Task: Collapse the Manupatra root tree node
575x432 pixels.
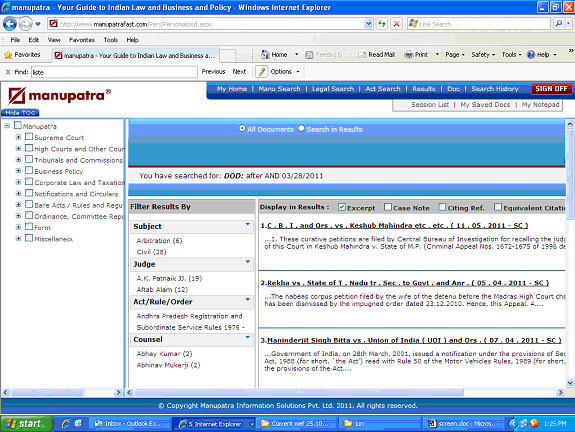Action: click(7, 126)
